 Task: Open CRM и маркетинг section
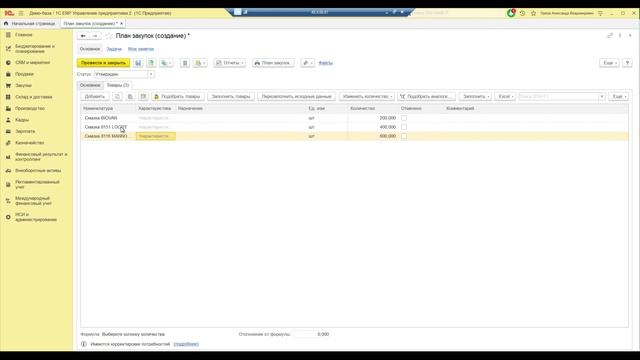33,63
